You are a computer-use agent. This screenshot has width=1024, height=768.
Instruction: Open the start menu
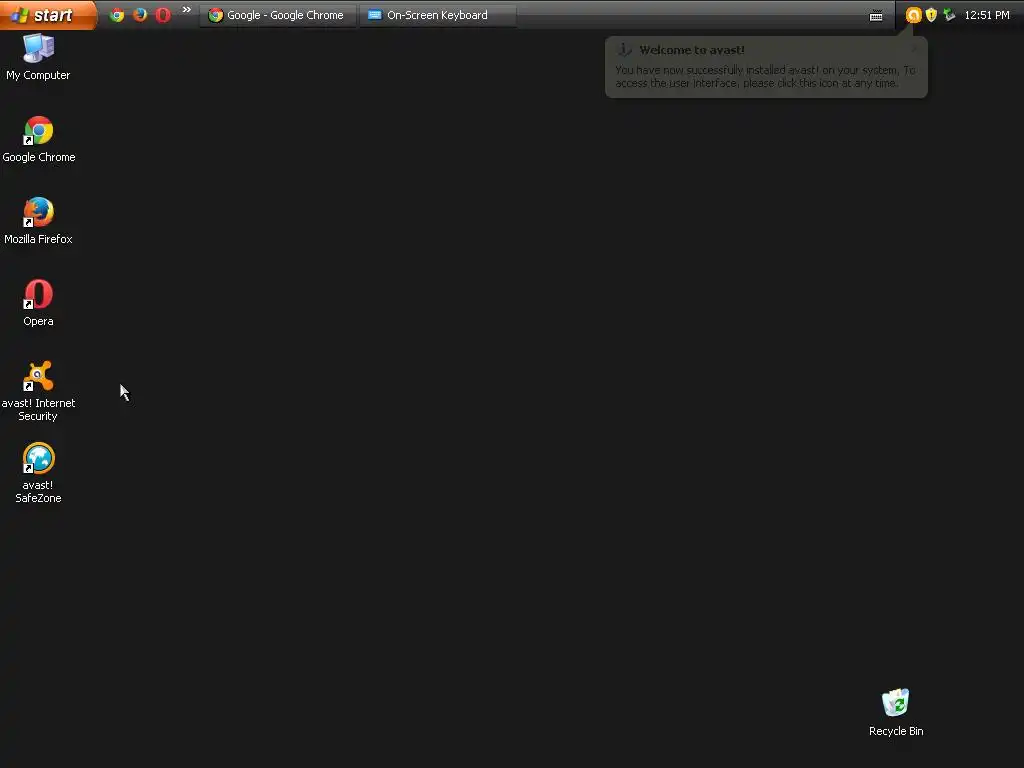48,14
